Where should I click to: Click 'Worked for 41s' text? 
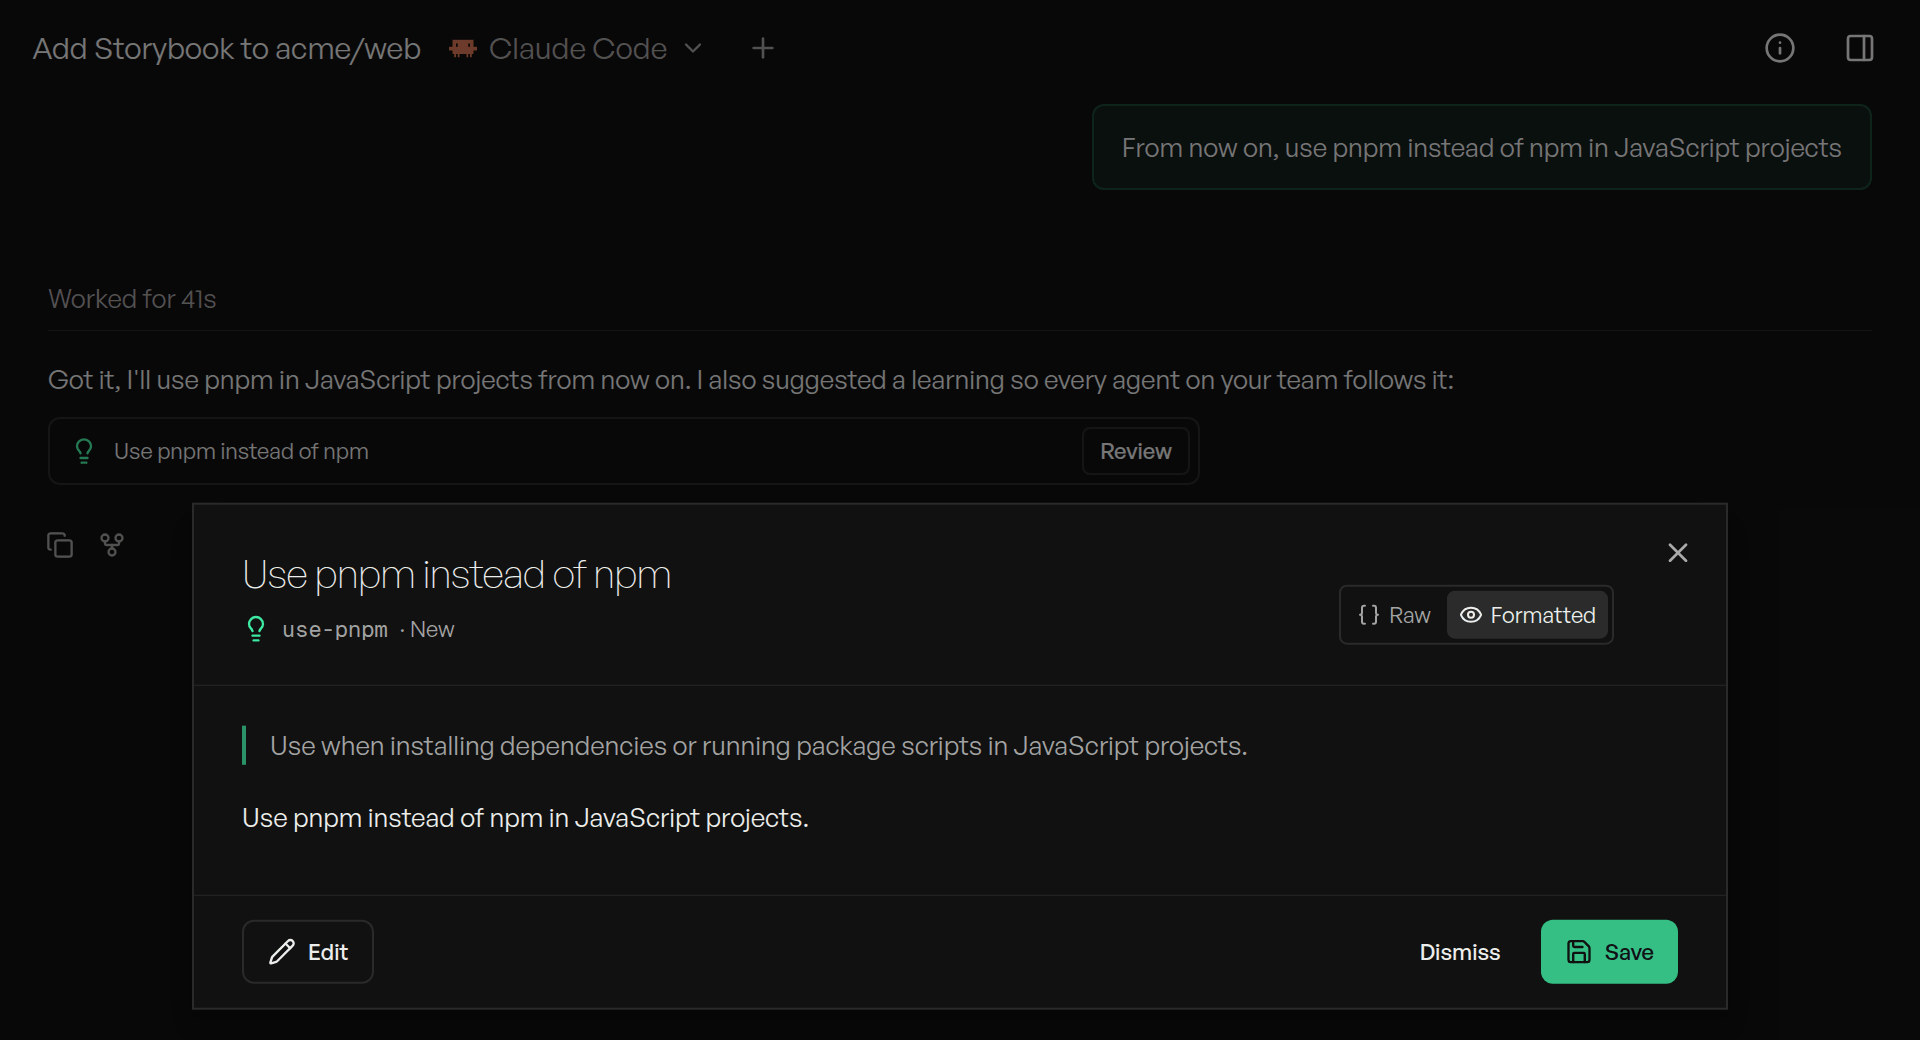tap(132, 299)
